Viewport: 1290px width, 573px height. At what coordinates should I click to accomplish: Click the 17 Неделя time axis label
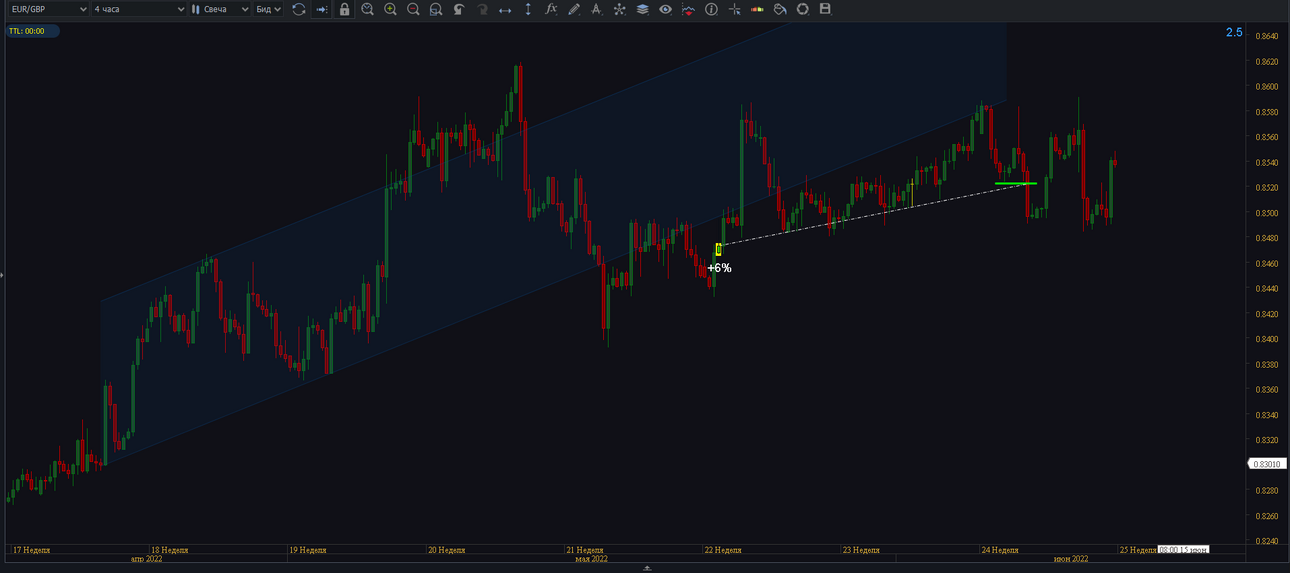(31, 549)
